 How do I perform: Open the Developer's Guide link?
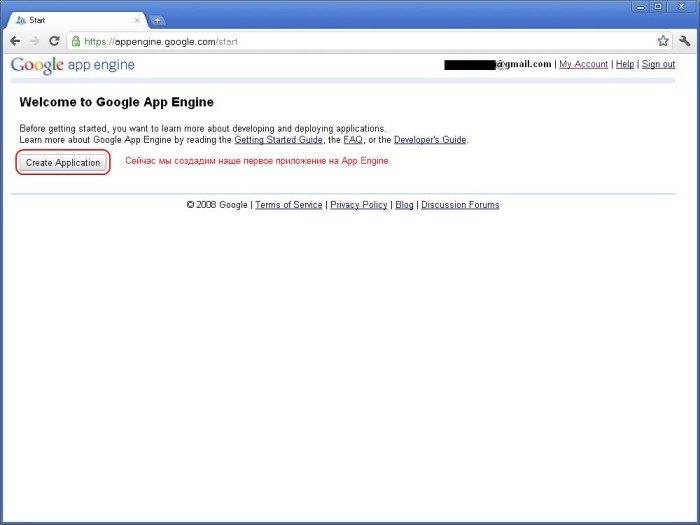click(x=430, y=140)
